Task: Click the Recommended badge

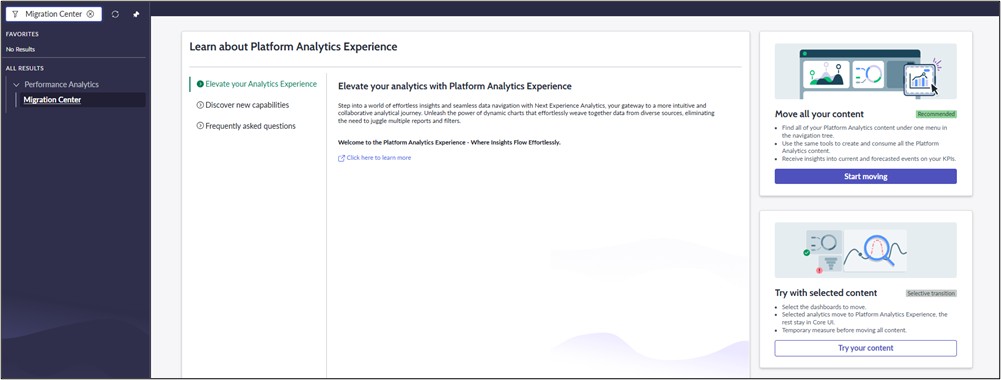Action: 936,114
